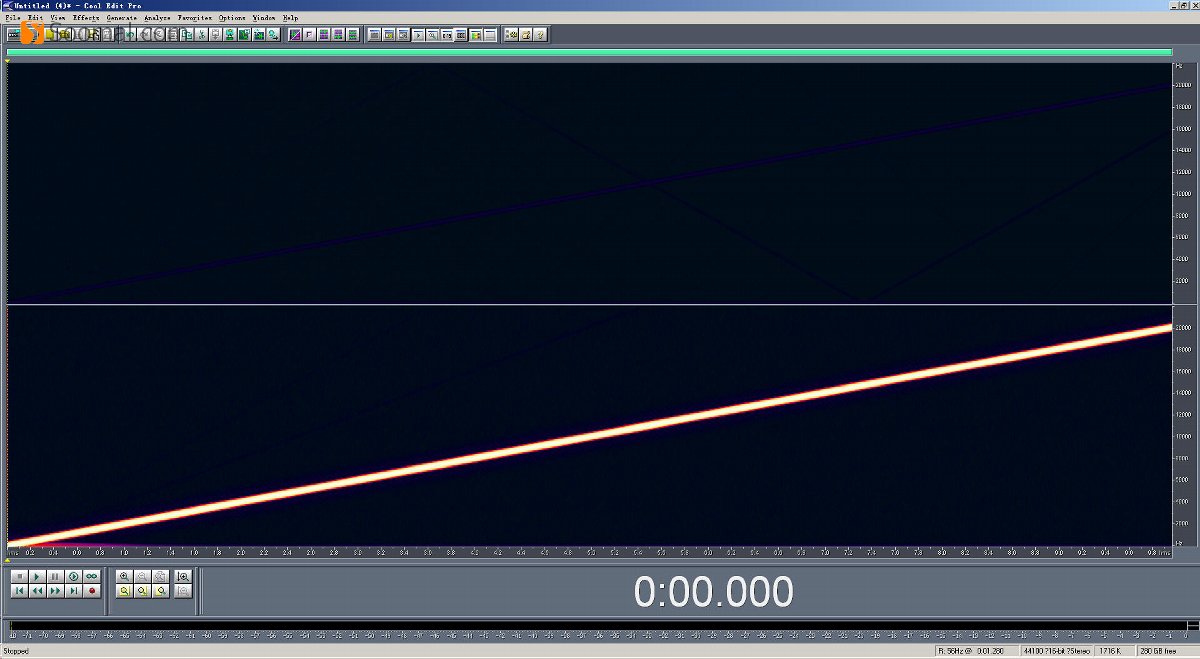Click the large time display 0:00.000
The image size is (1200, 659).
pyautogui.click(x=713, y=592)
